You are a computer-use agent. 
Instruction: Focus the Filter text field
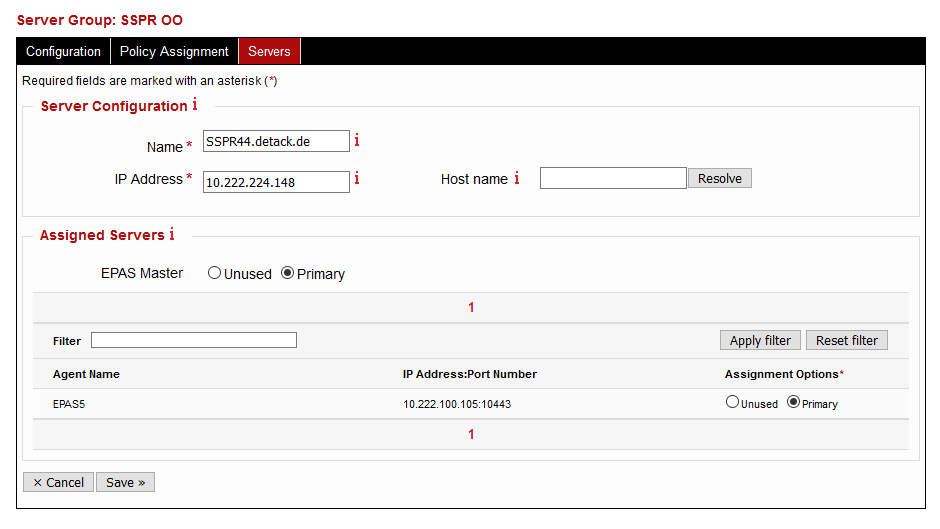point(194,340)
